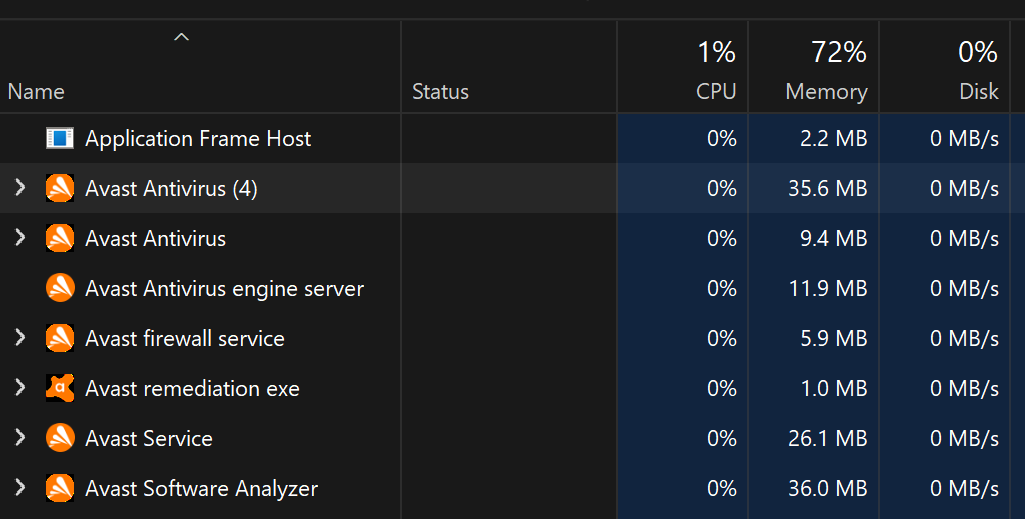This screenshot has width=1025, height=519.
Task: Click the Avast remediation exe icon
Action: [59, 388]
